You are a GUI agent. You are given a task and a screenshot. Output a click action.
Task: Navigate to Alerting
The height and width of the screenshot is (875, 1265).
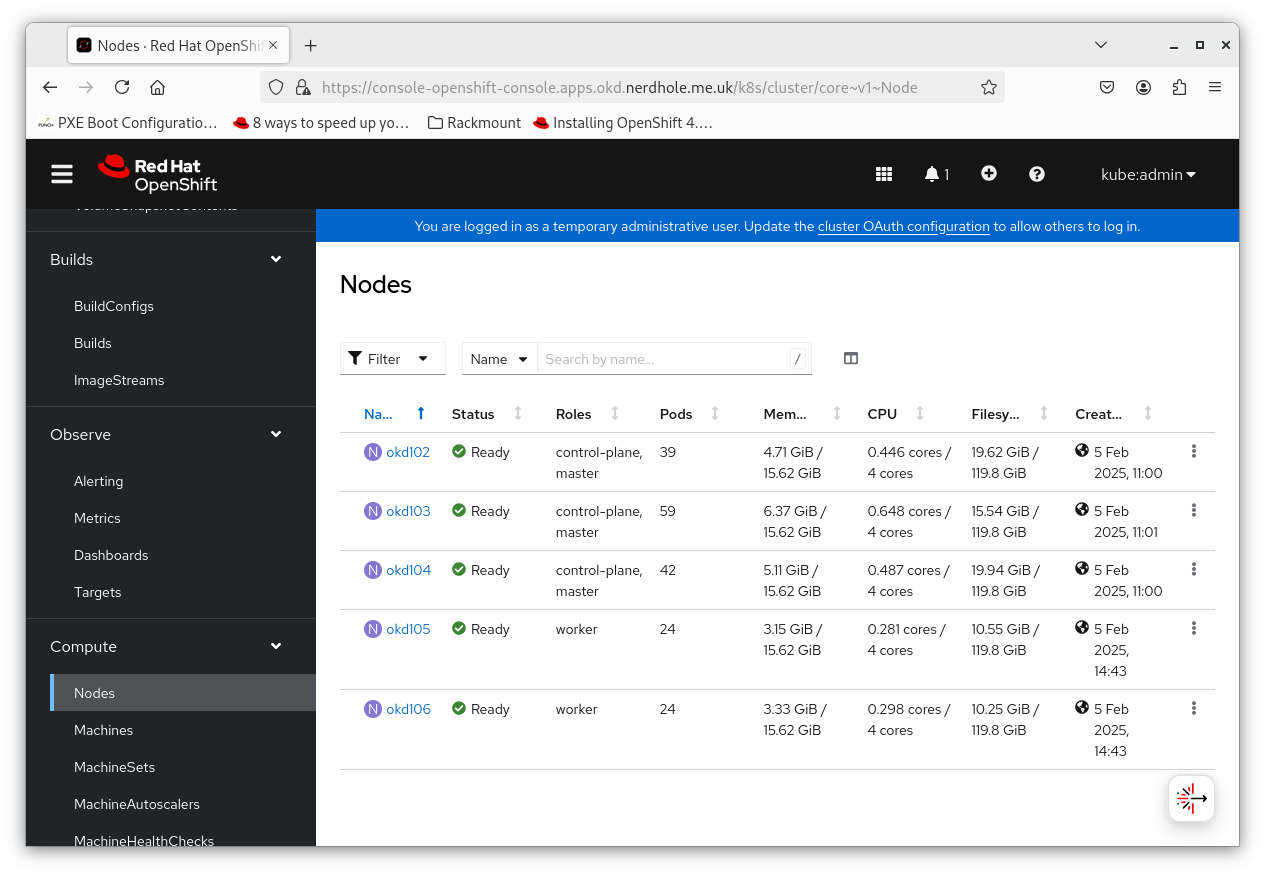[x=99, y=481]
